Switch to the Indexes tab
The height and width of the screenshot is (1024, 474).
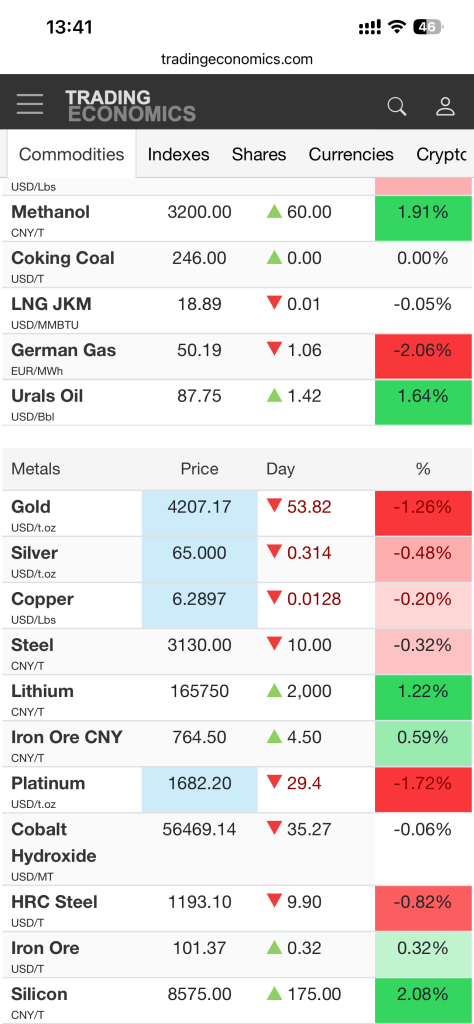(178, 154)
